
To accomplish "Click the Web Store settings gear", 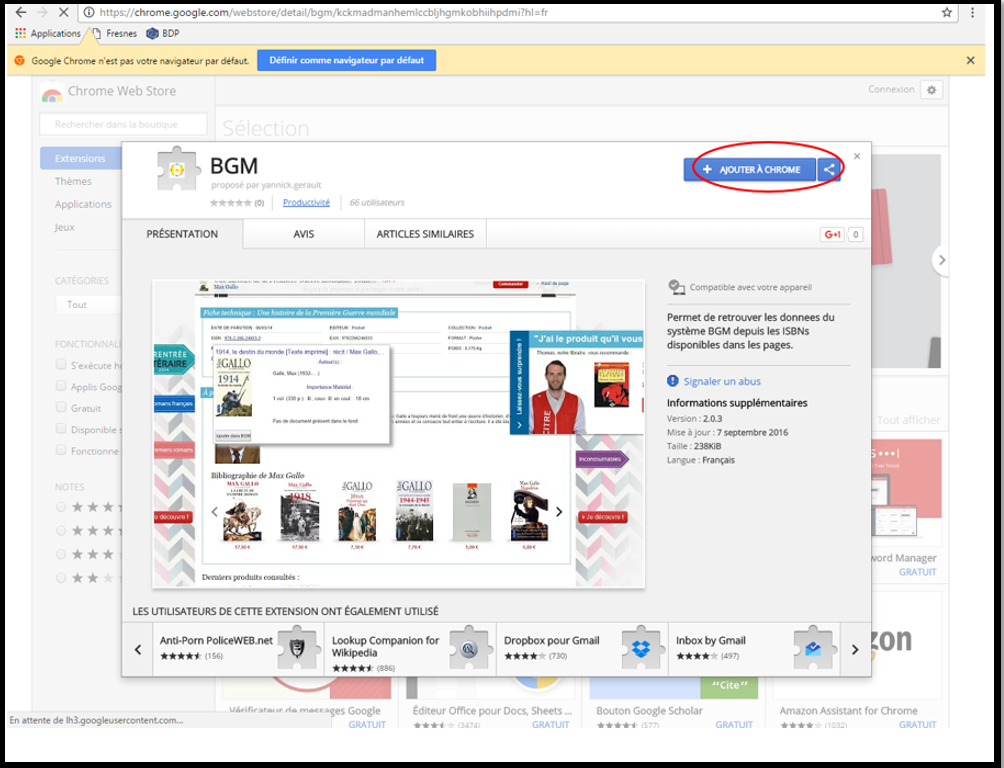I will coord(932,90).
